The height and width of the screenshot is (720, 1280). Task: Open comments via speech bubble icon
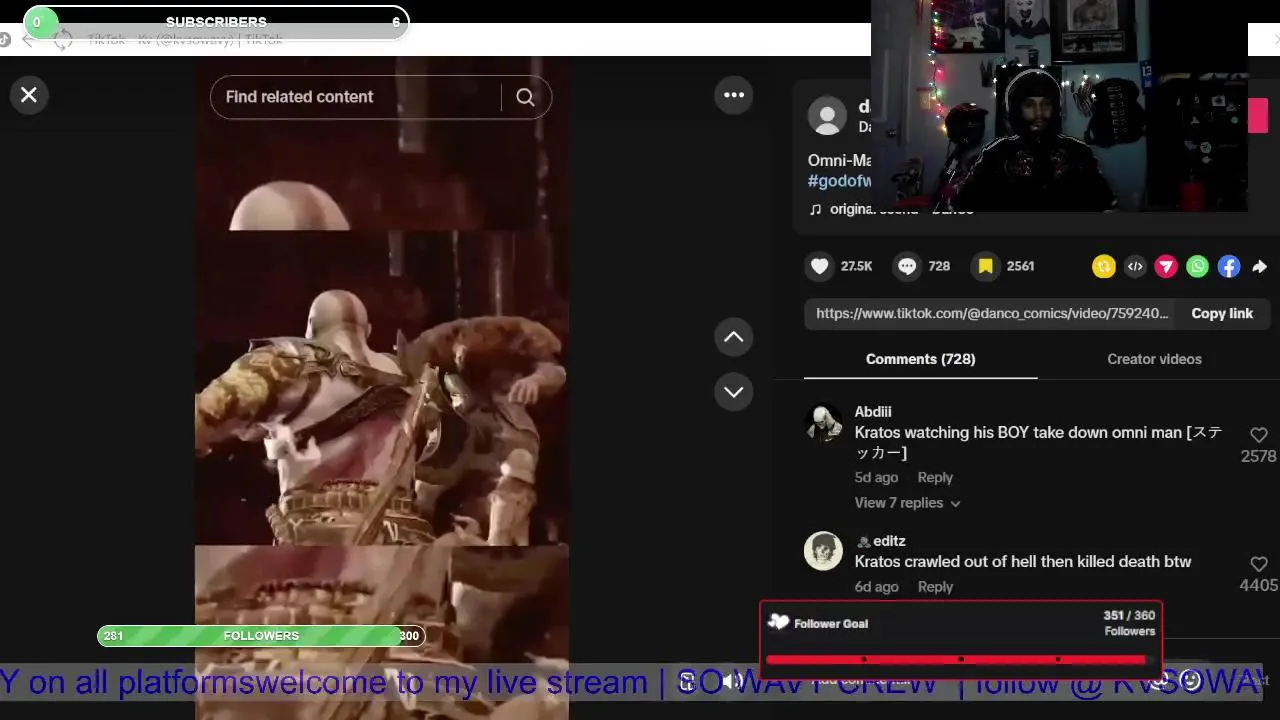point(907,266)
